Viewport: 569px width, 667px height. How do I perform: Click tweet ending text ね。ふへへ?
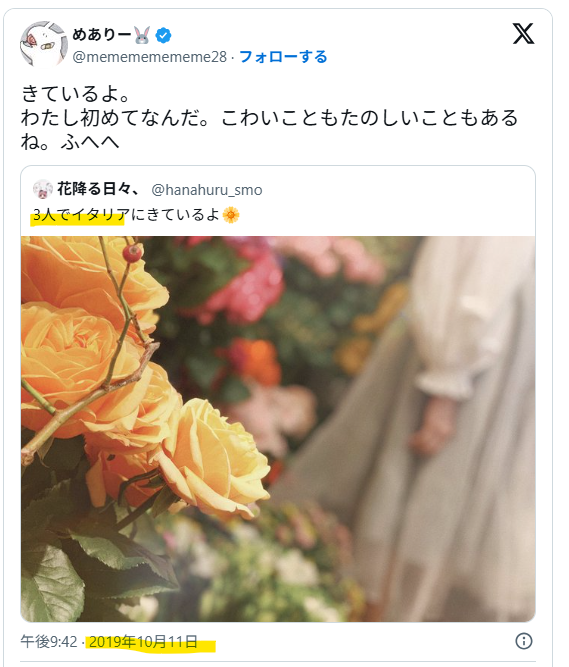tap(70, 142)
